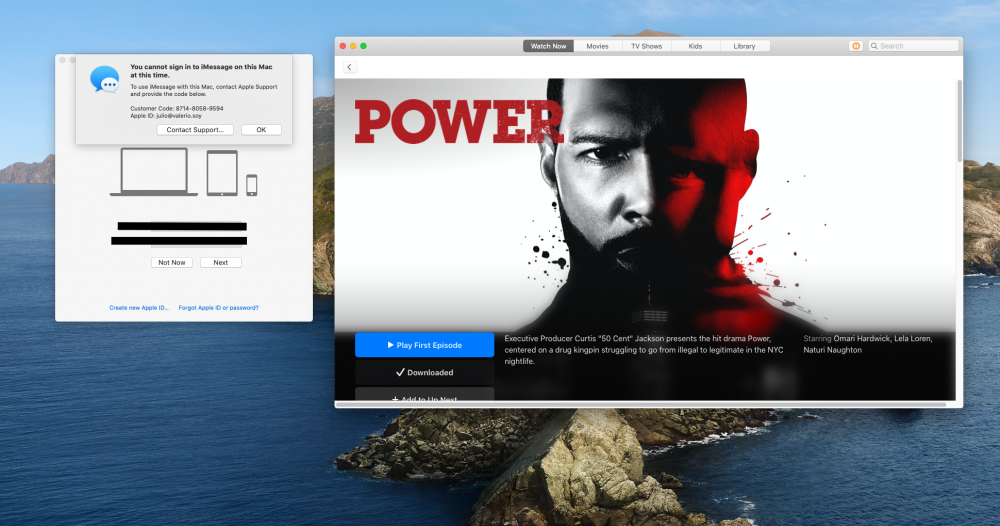Click OK in iMessage sign-in alert
Image resolution: width=1000 pixels, height=526 pixels.
[x=261, y=129]
